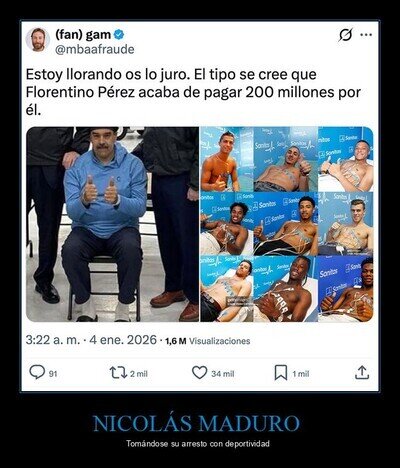The height and width of the screenshot is (468, 400).
Task: Open the right collage of Sanitas medical photos
Action: pos(287,224)
